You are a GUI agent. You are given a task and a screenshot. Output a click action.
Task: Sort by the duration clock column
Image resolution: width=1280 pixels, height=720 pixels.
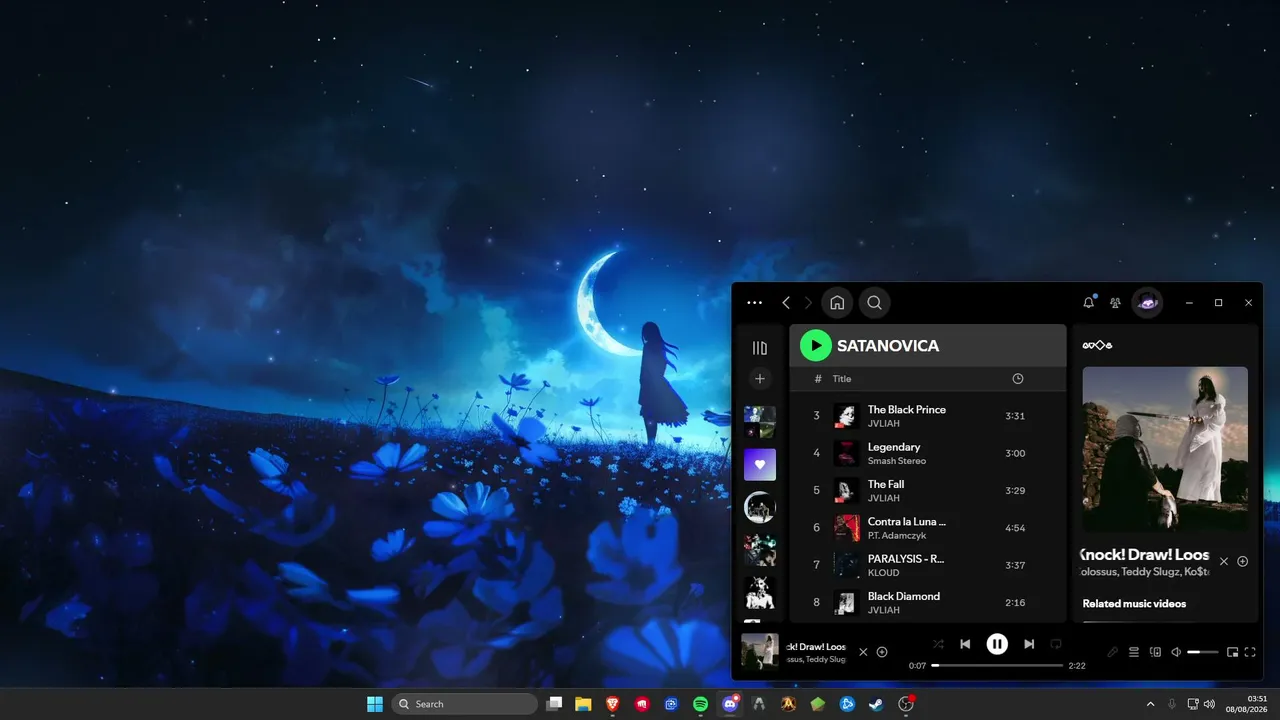point(1018,379)
